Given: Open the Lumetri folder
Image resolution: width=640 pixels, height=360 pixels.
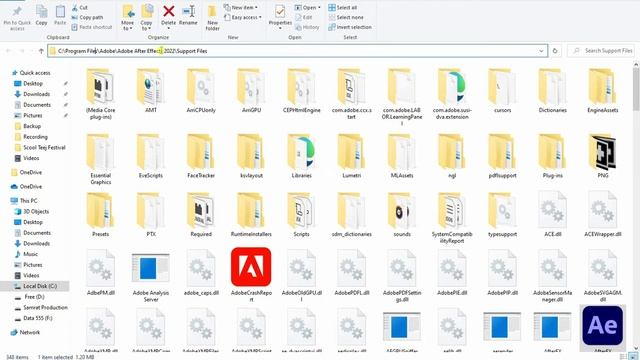Looking at the screenshot, I should pyautogui.click(x=351, y=157).
